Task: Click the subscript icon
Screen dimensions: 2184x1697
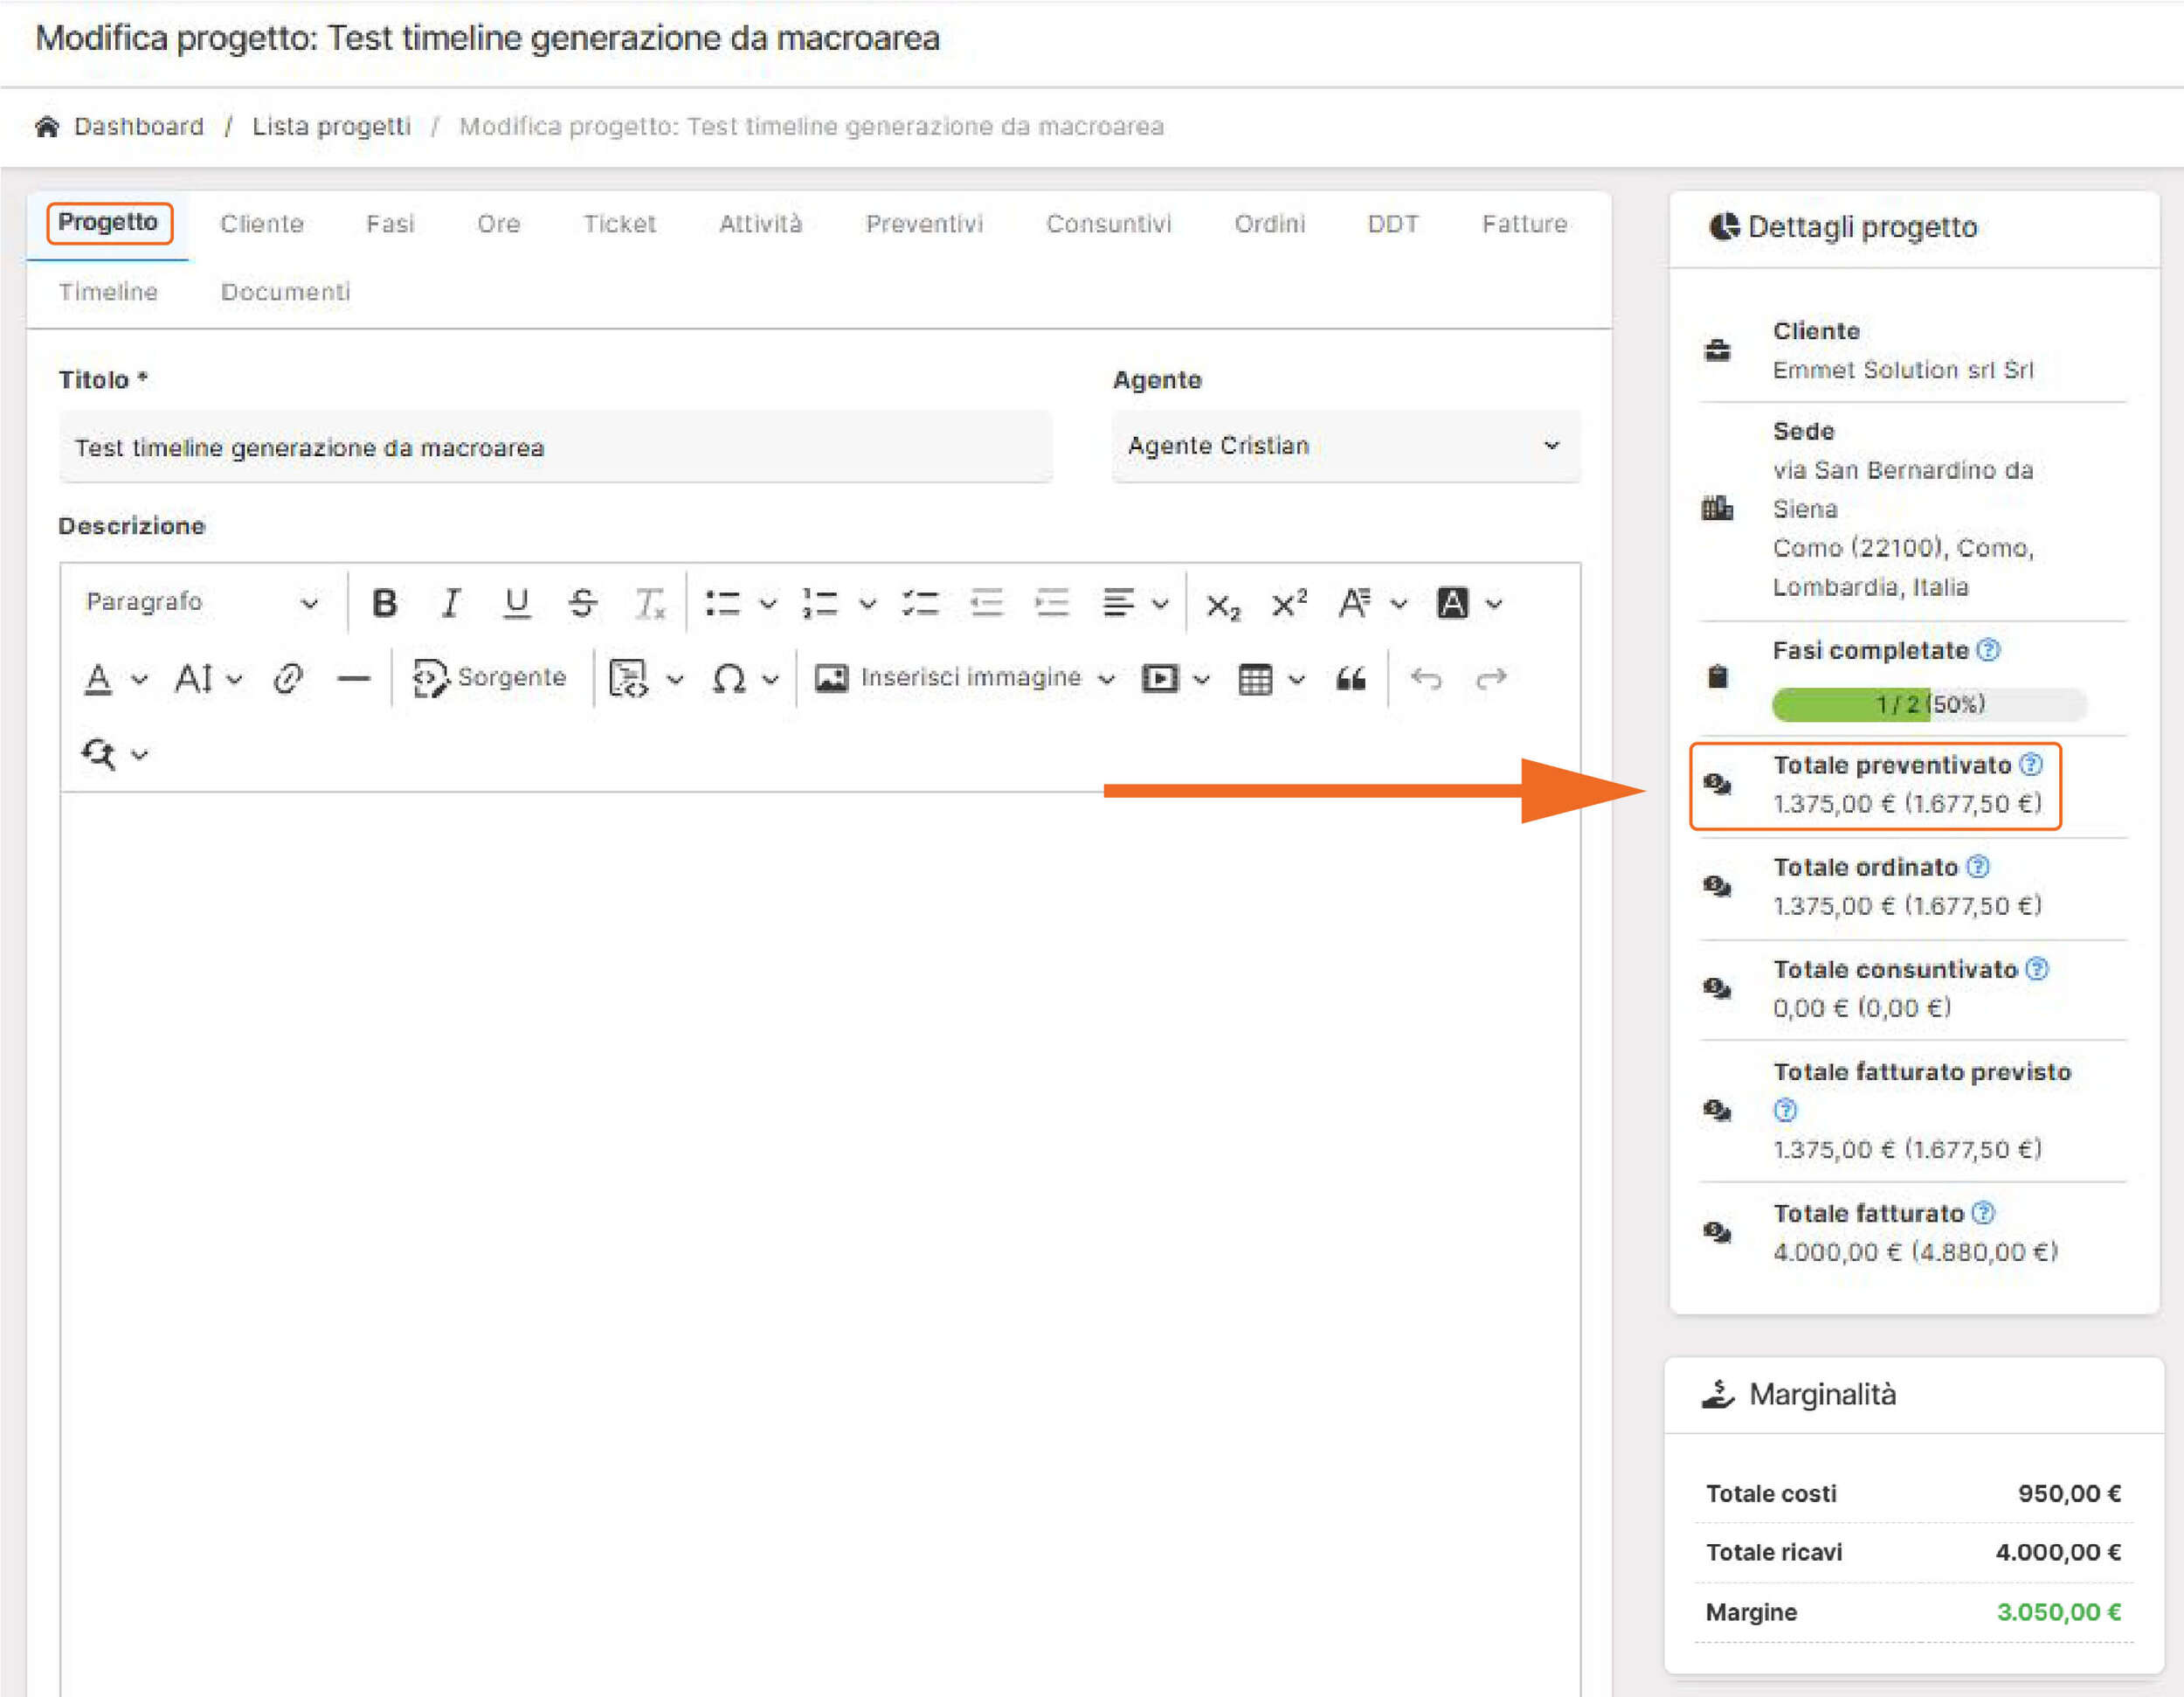Action: coord(1222,605)
